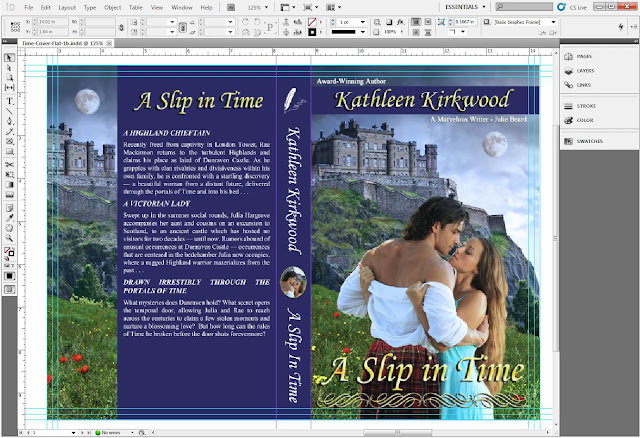This screenshot has height=438, width=640.
Task: Select the Direct Selection tool
Action: click(9, 68)
